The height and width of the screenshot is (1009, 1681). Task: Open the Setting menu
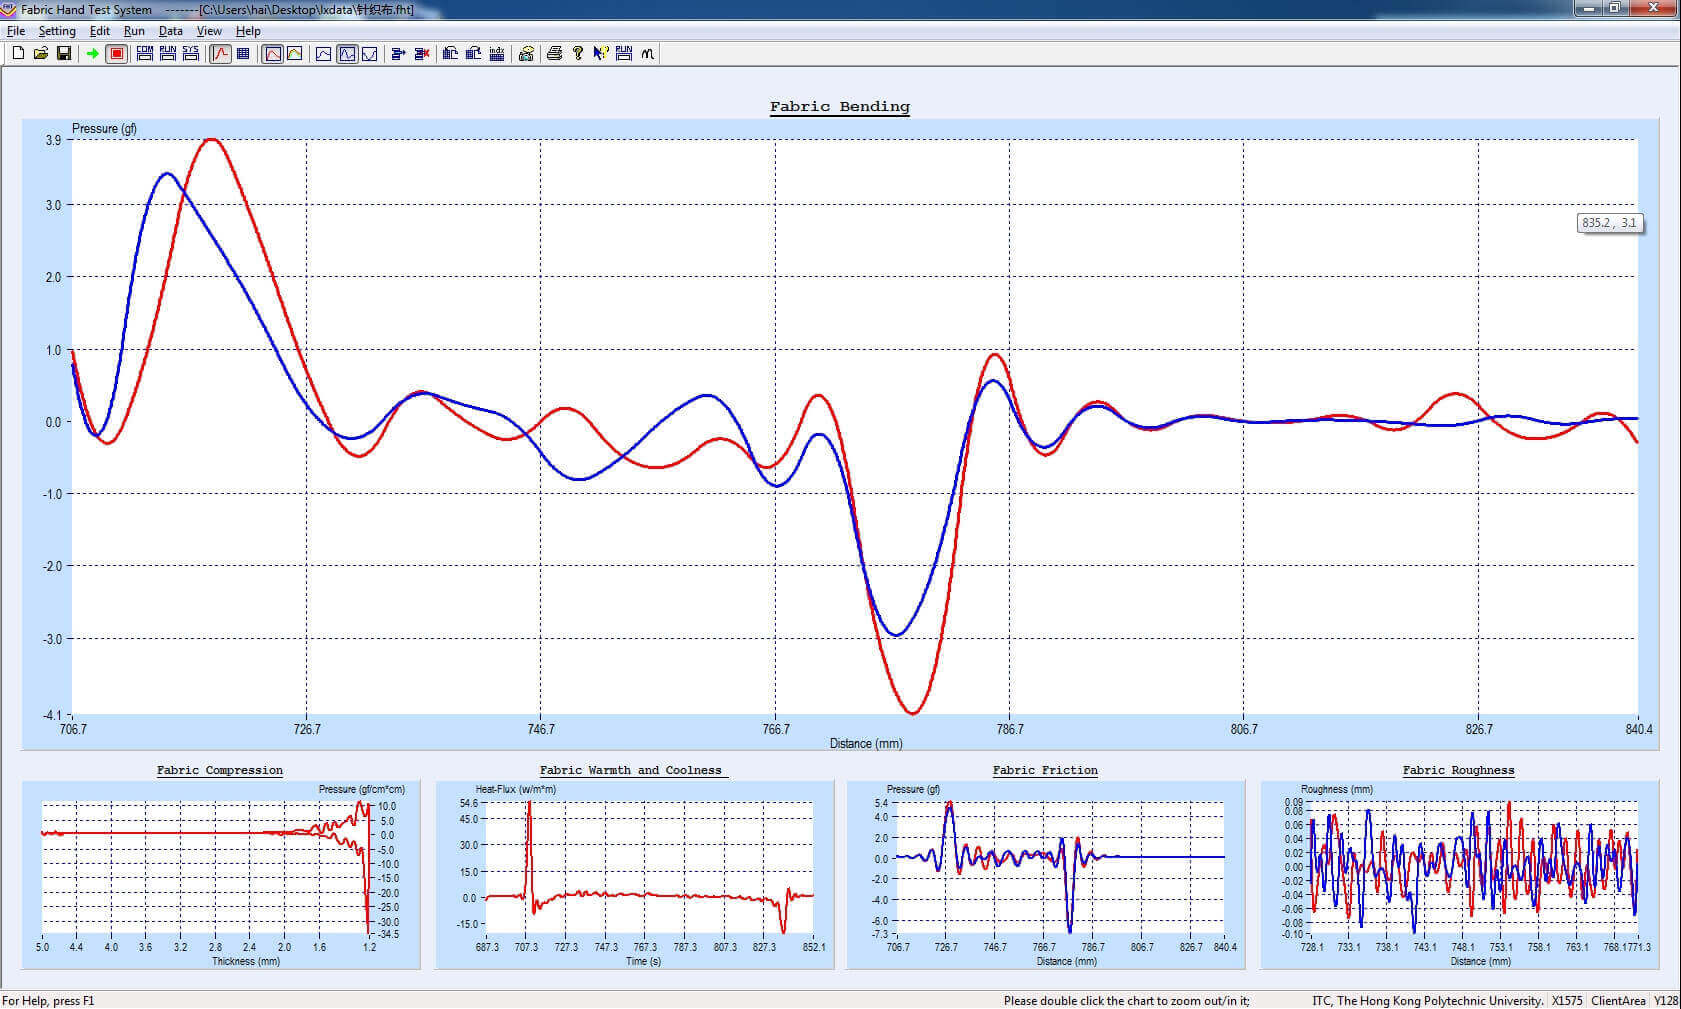click(57, 31)
